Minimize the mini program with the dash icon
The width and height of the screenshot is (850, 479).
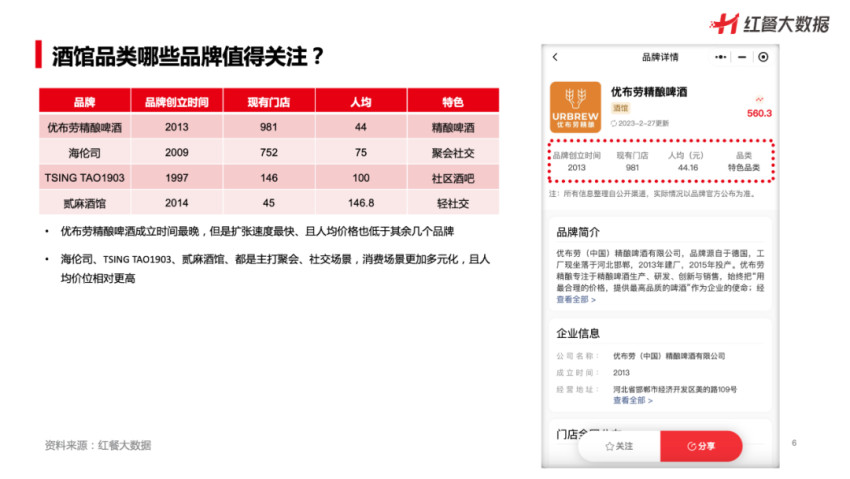tap(742, 57)
